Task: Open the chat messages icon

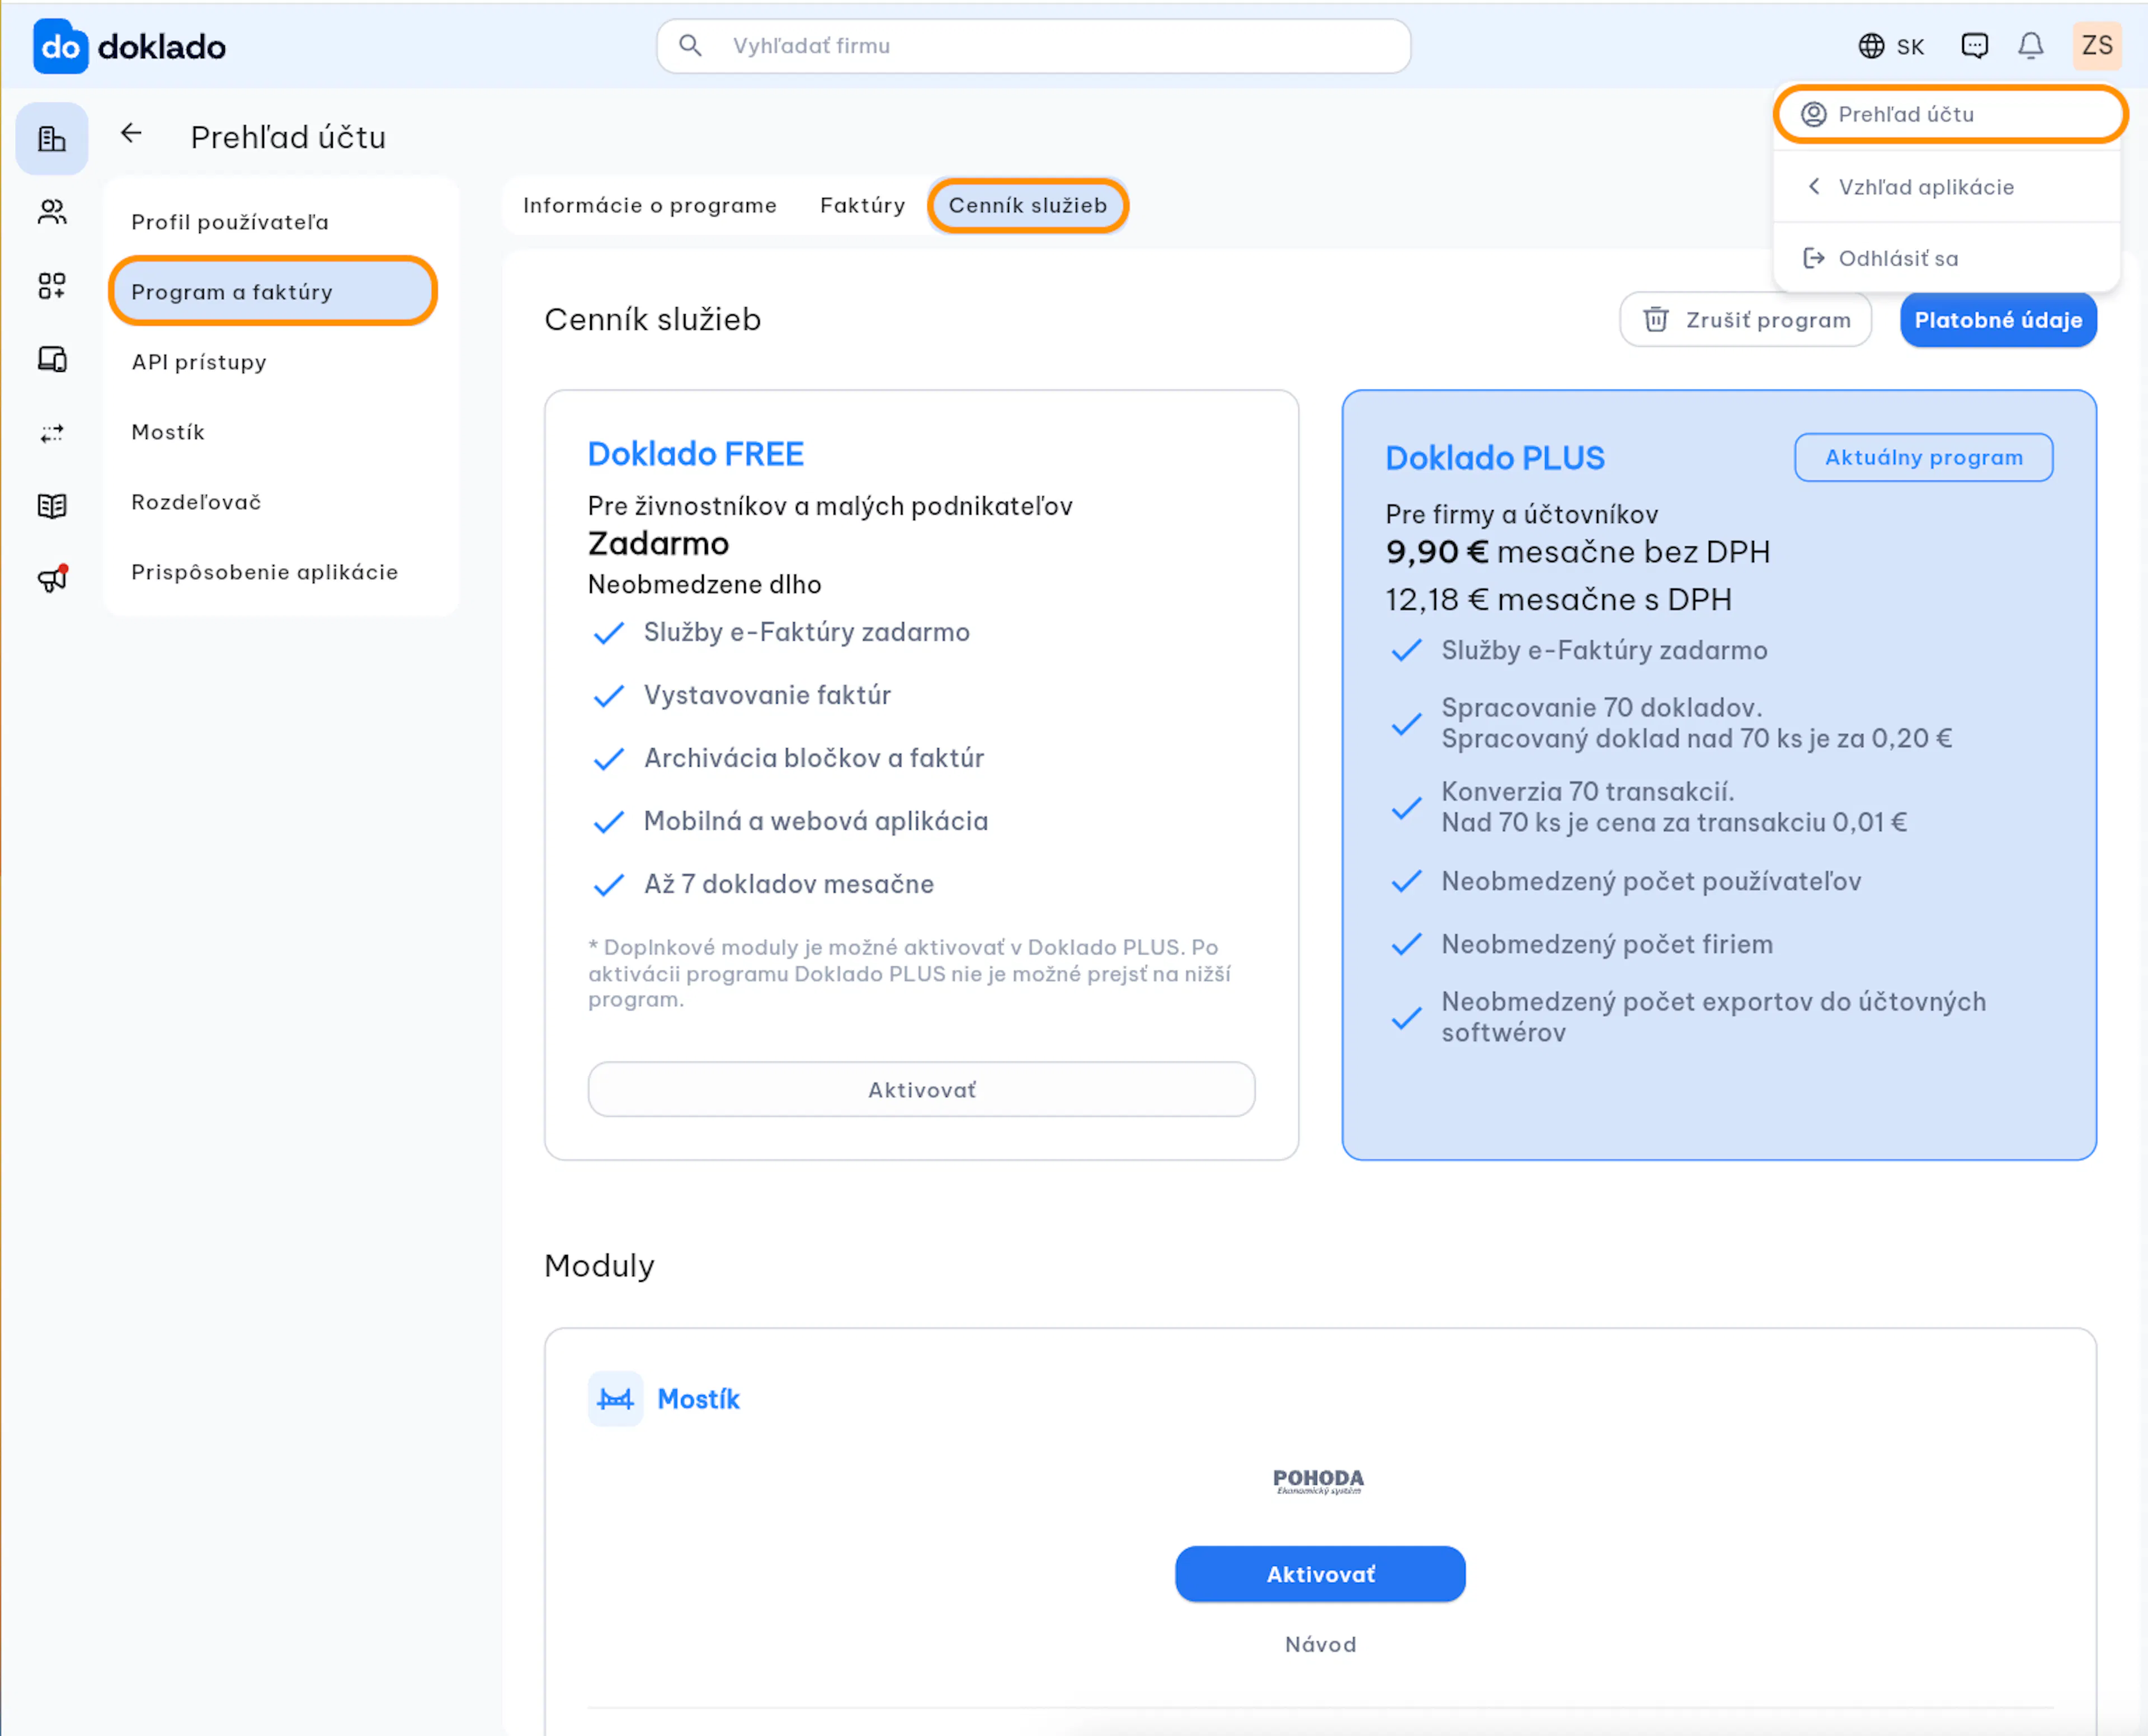Action: coord(1975,46)
